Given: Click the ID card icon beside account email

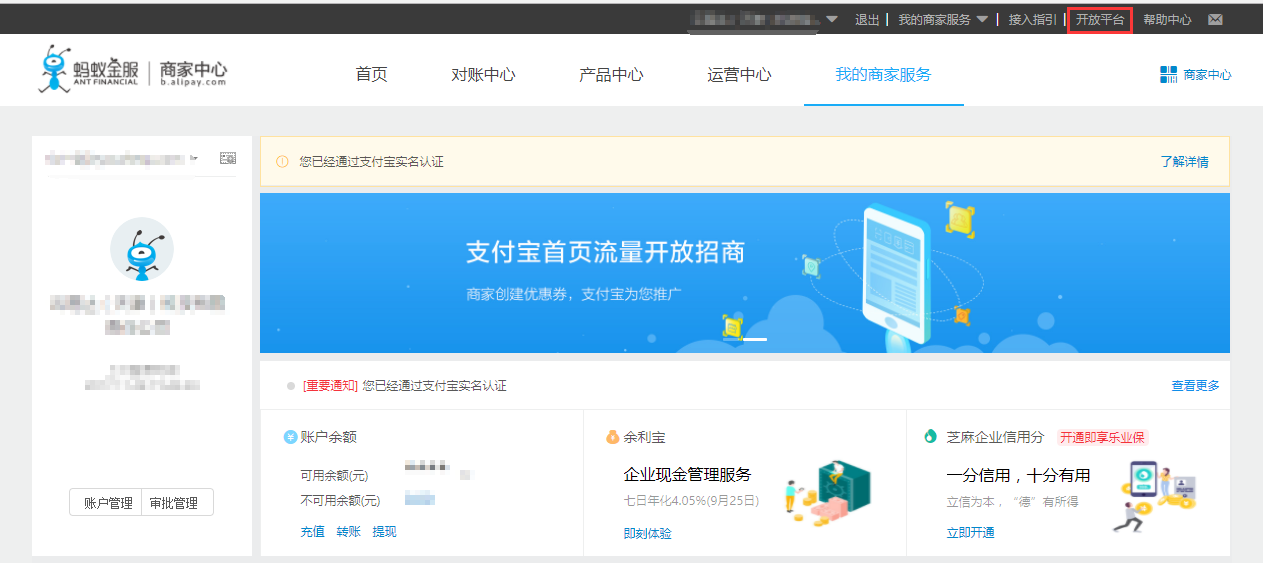Looking at the screenshot, I should [x=227, y=158].
